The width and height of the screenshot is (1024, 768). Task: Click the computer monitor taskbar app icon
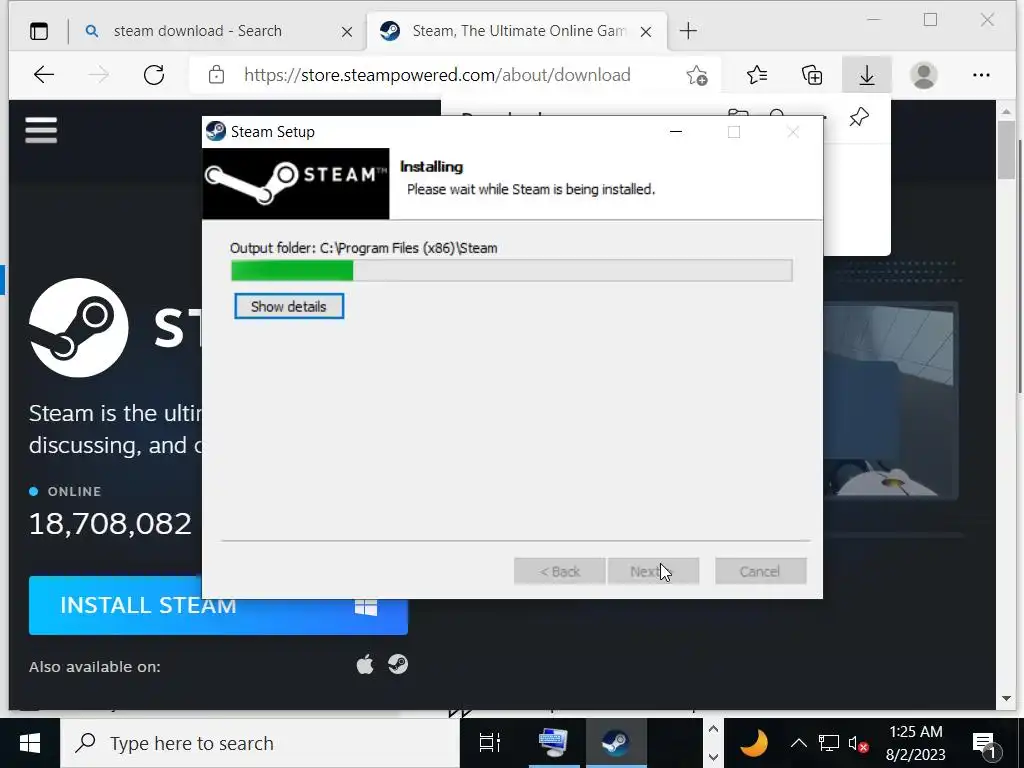coord(554,743)
